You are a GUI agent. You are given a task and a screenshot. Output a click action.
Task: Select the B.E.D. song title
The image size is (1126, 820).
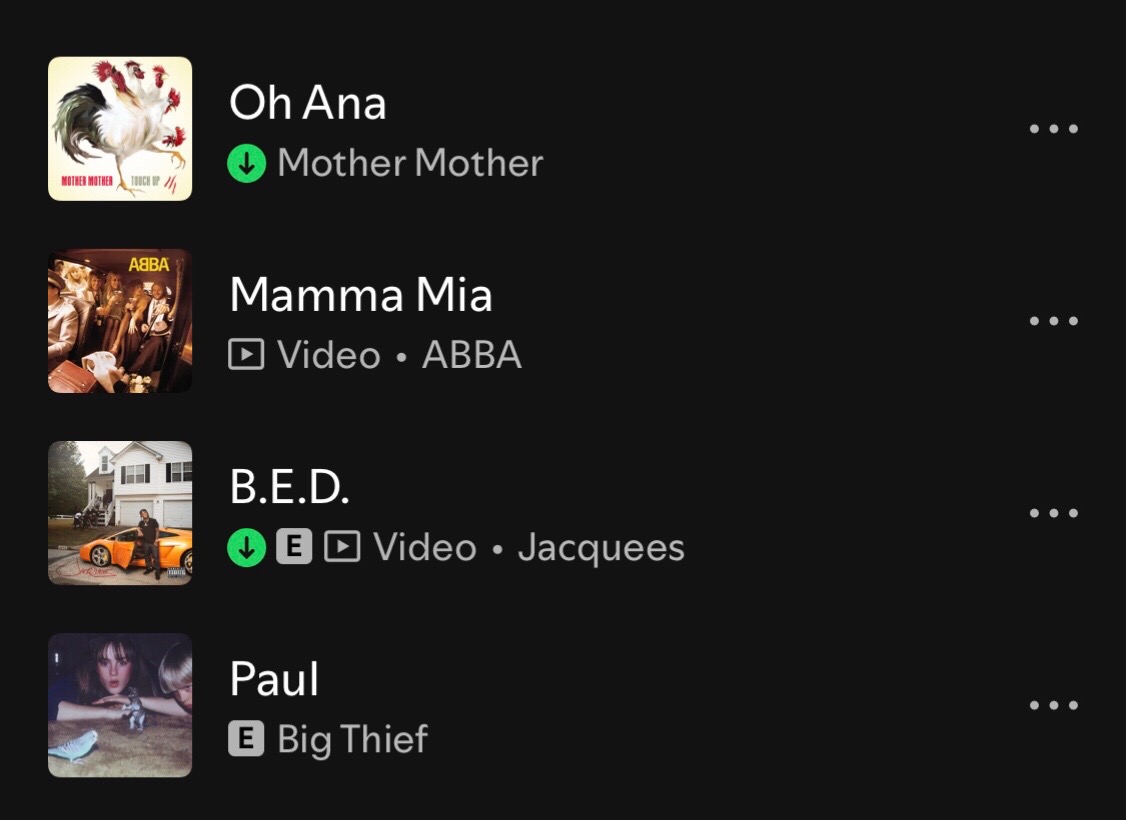click(289, 487)
